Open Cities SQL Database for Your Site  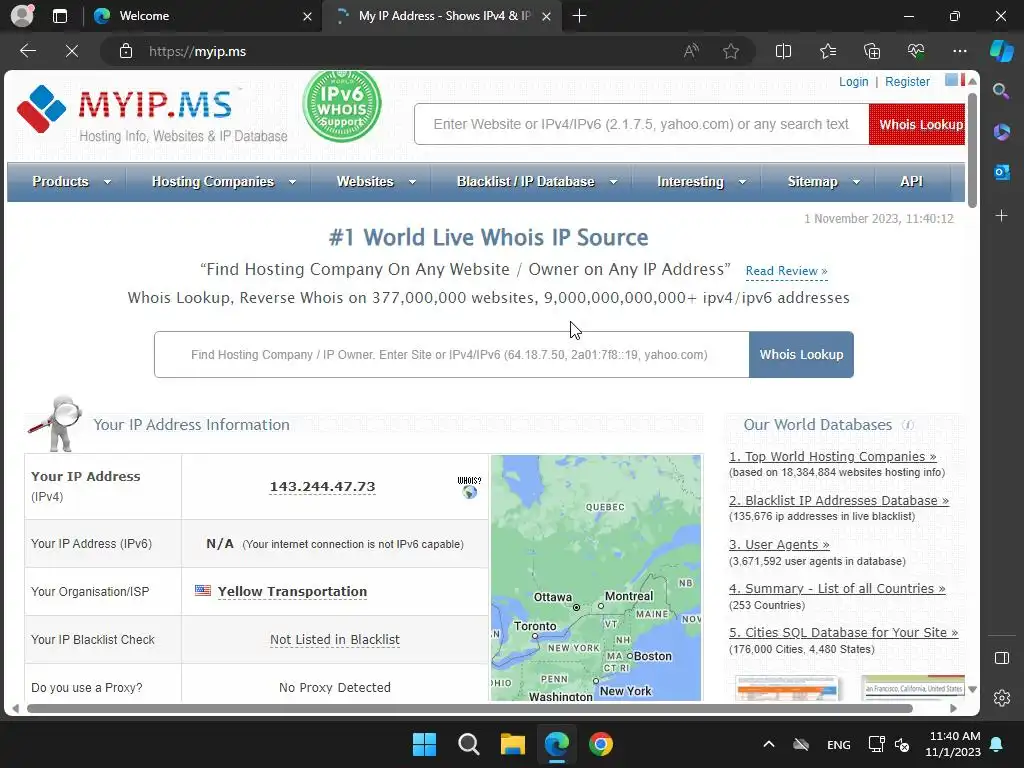click(844, 632)
